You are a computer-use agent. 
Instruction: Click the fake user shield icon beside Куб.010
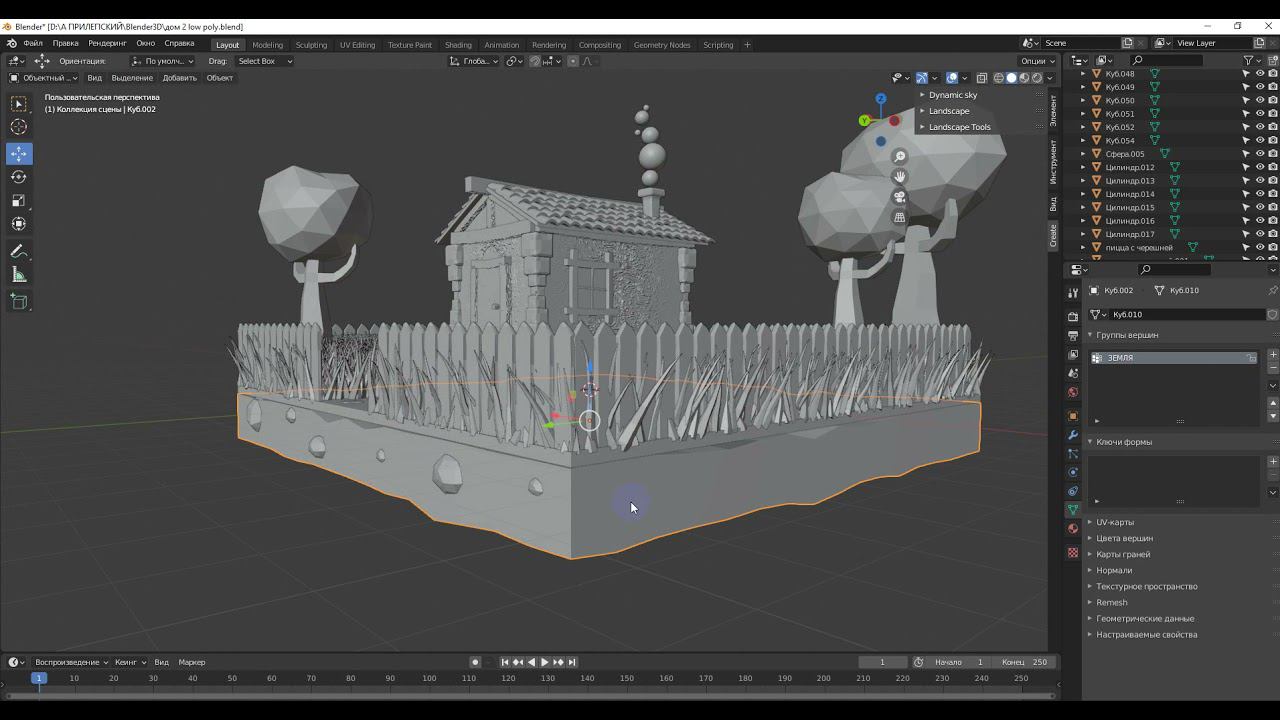tap(1272, 314)
